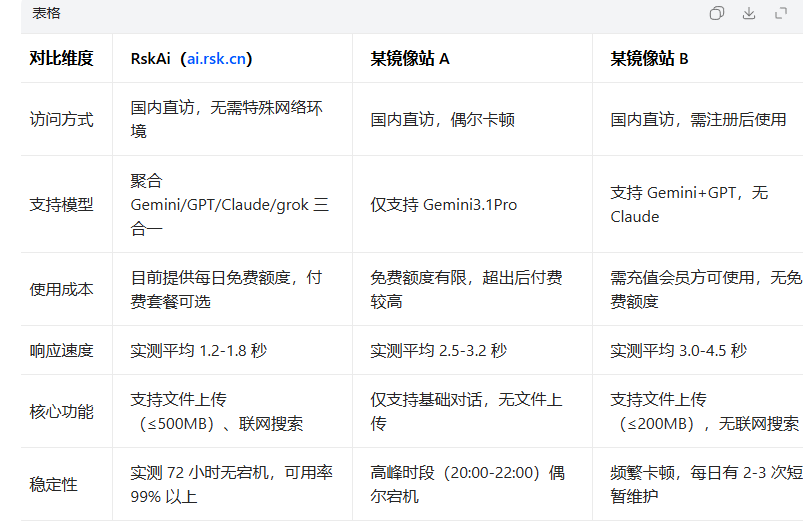Click the 使用成本 row label
The width and height of the screenshot is (803, 521).
pyautogui.click(x=61, y=289)
